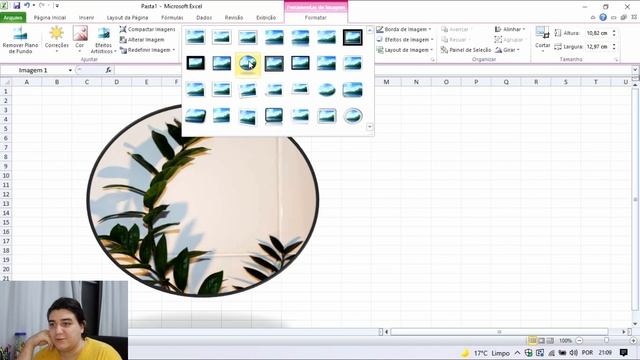The height and width of the screenshot is (360, 640).
Task: Open the Cor picture color options
Action: pos(80,39)
